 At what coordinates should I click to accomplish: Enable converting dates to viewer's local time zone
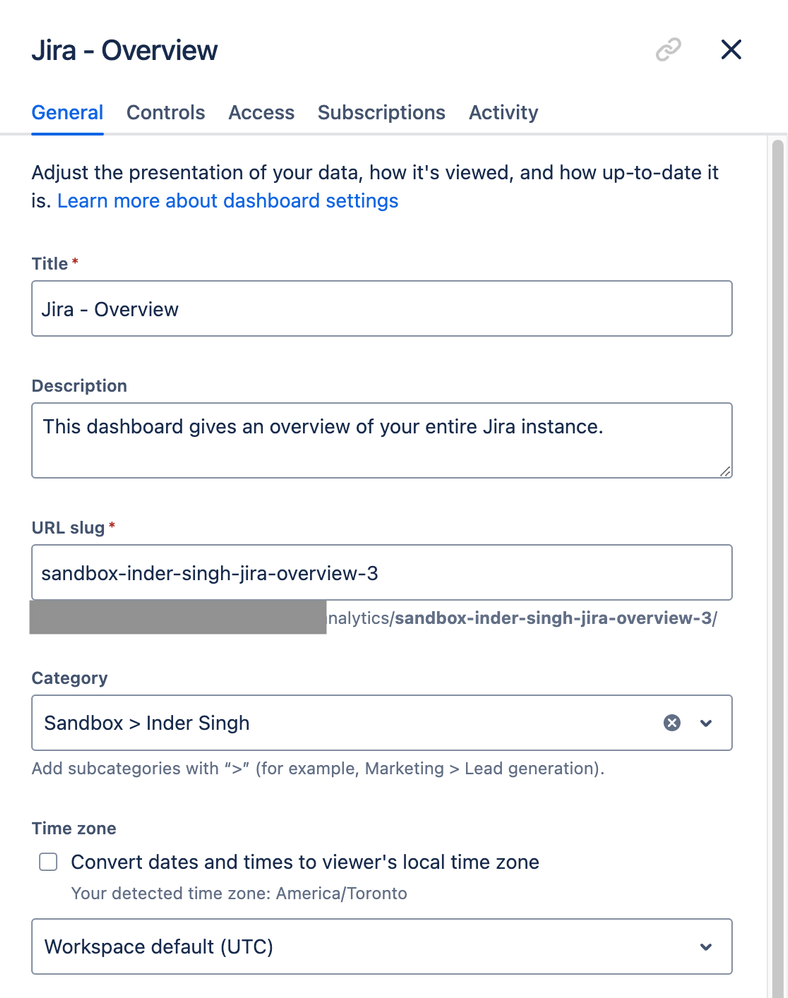(x=47, y=861)
